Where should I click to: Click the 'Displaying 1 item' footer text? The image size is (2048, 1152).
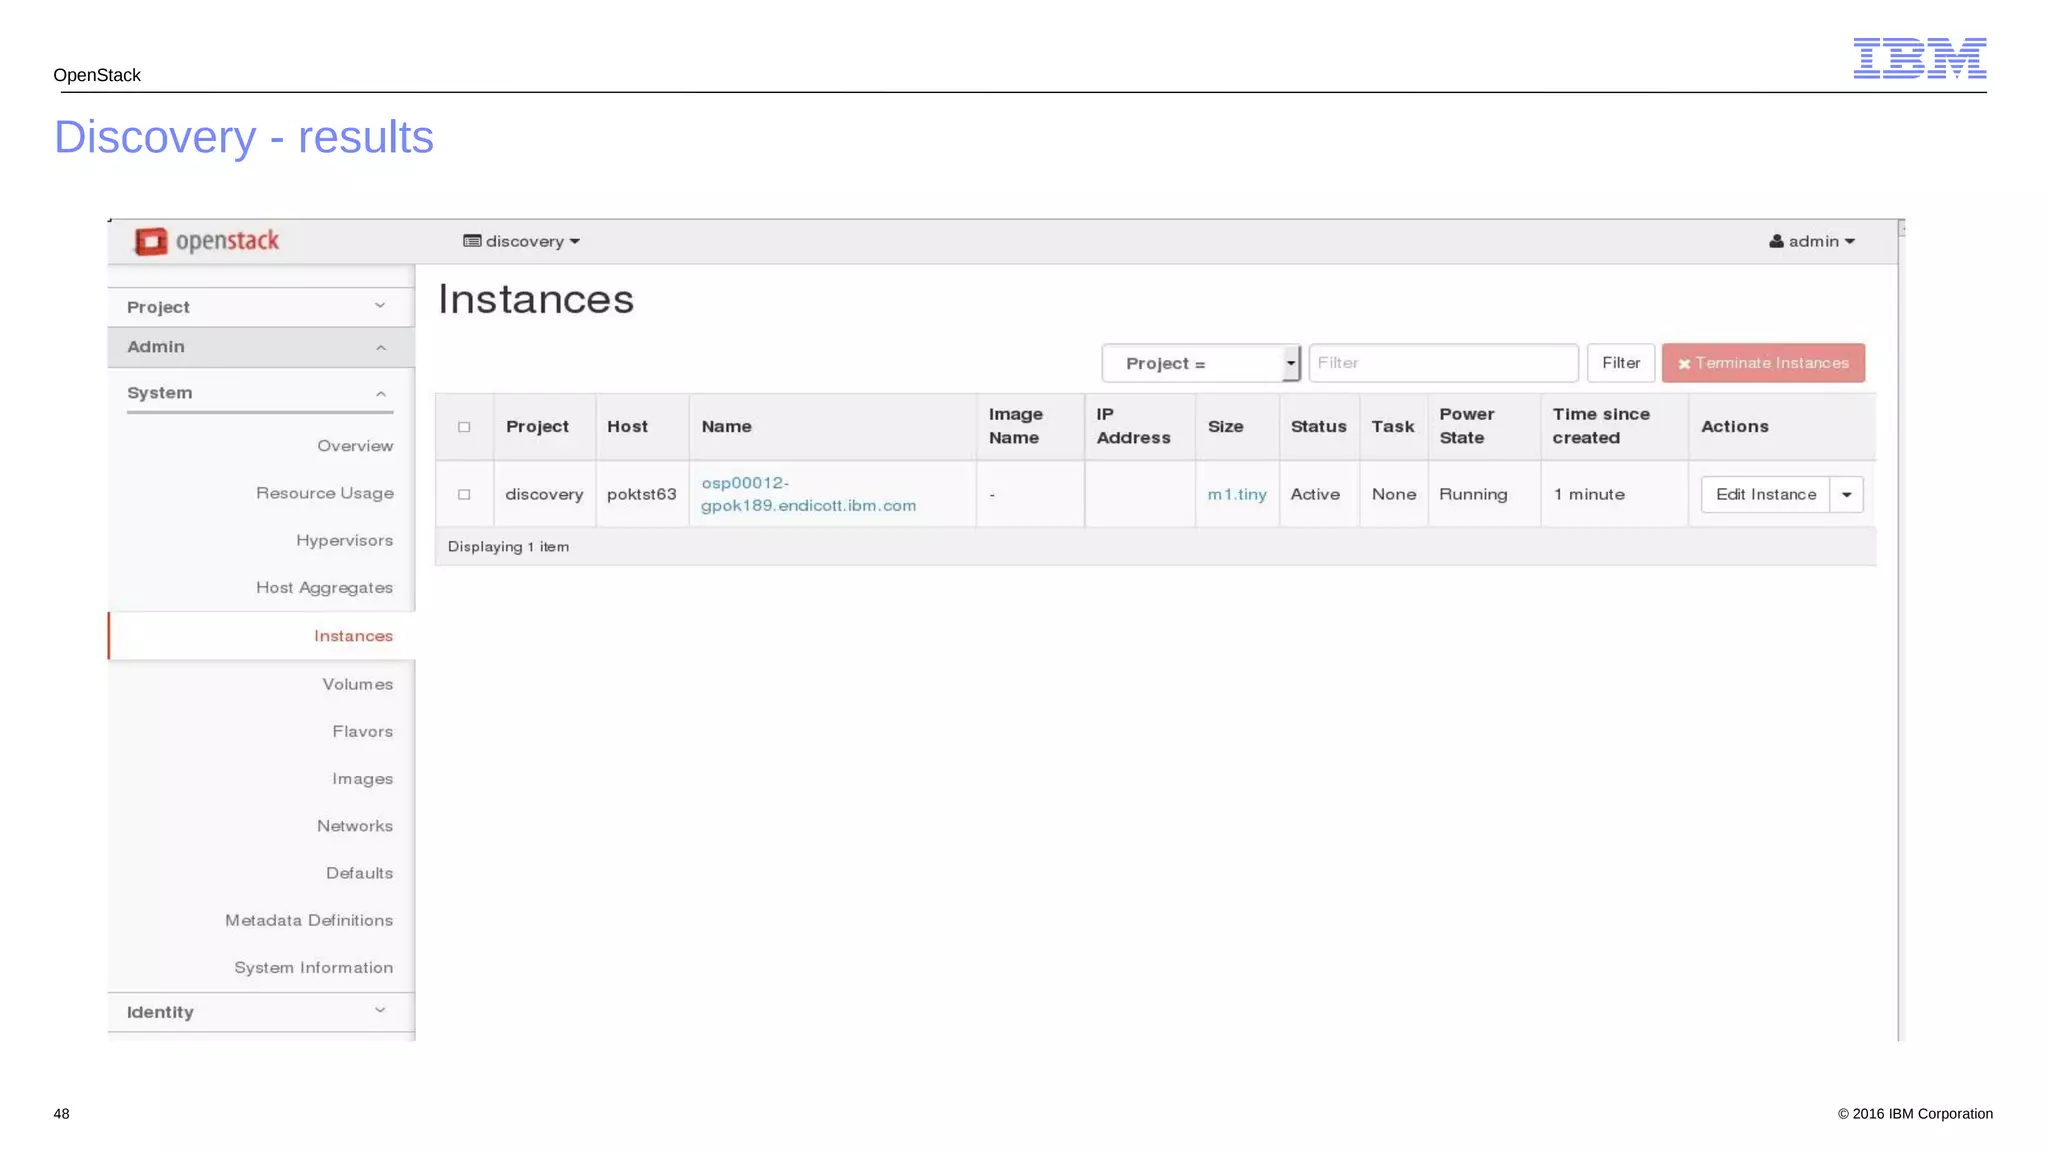[x=508, y=547]
